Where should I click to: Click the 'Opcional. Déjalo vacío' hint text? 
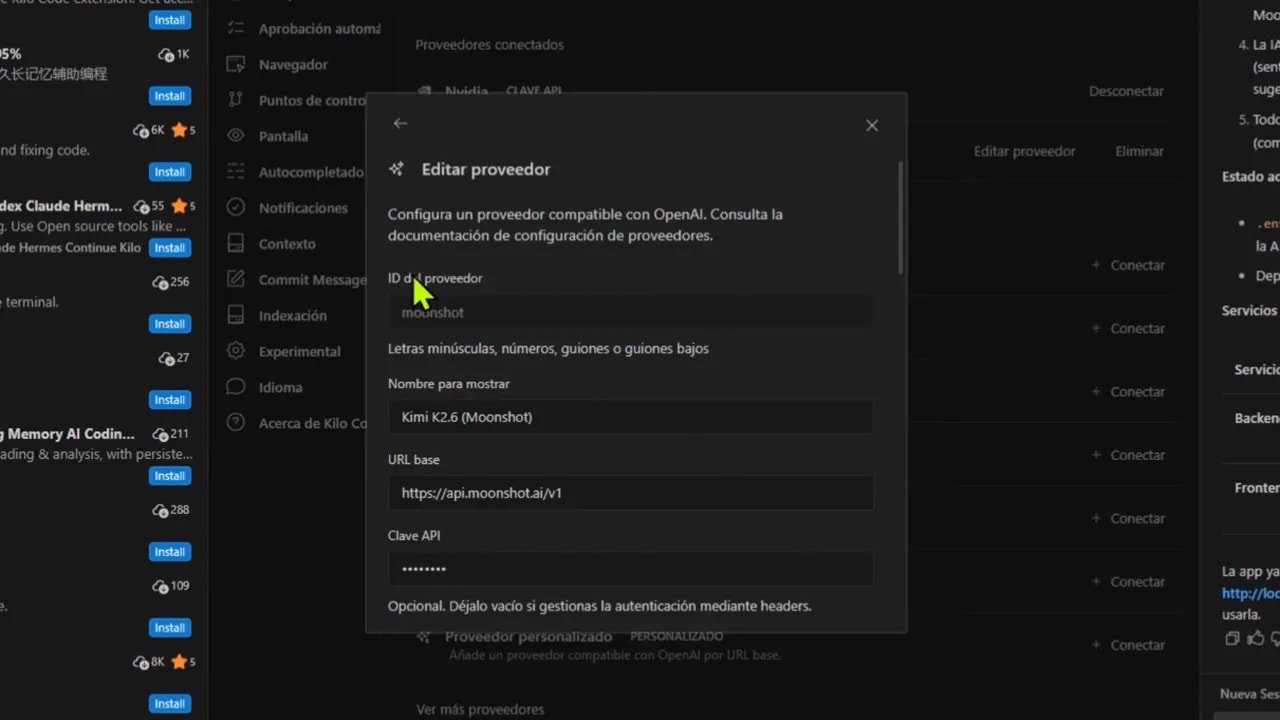point(600,606)
